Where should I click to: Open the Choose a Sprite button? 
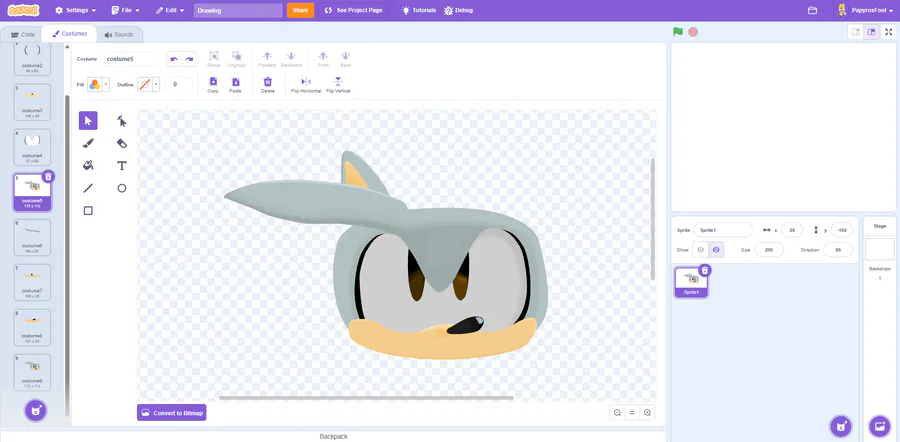pos(841,426)
